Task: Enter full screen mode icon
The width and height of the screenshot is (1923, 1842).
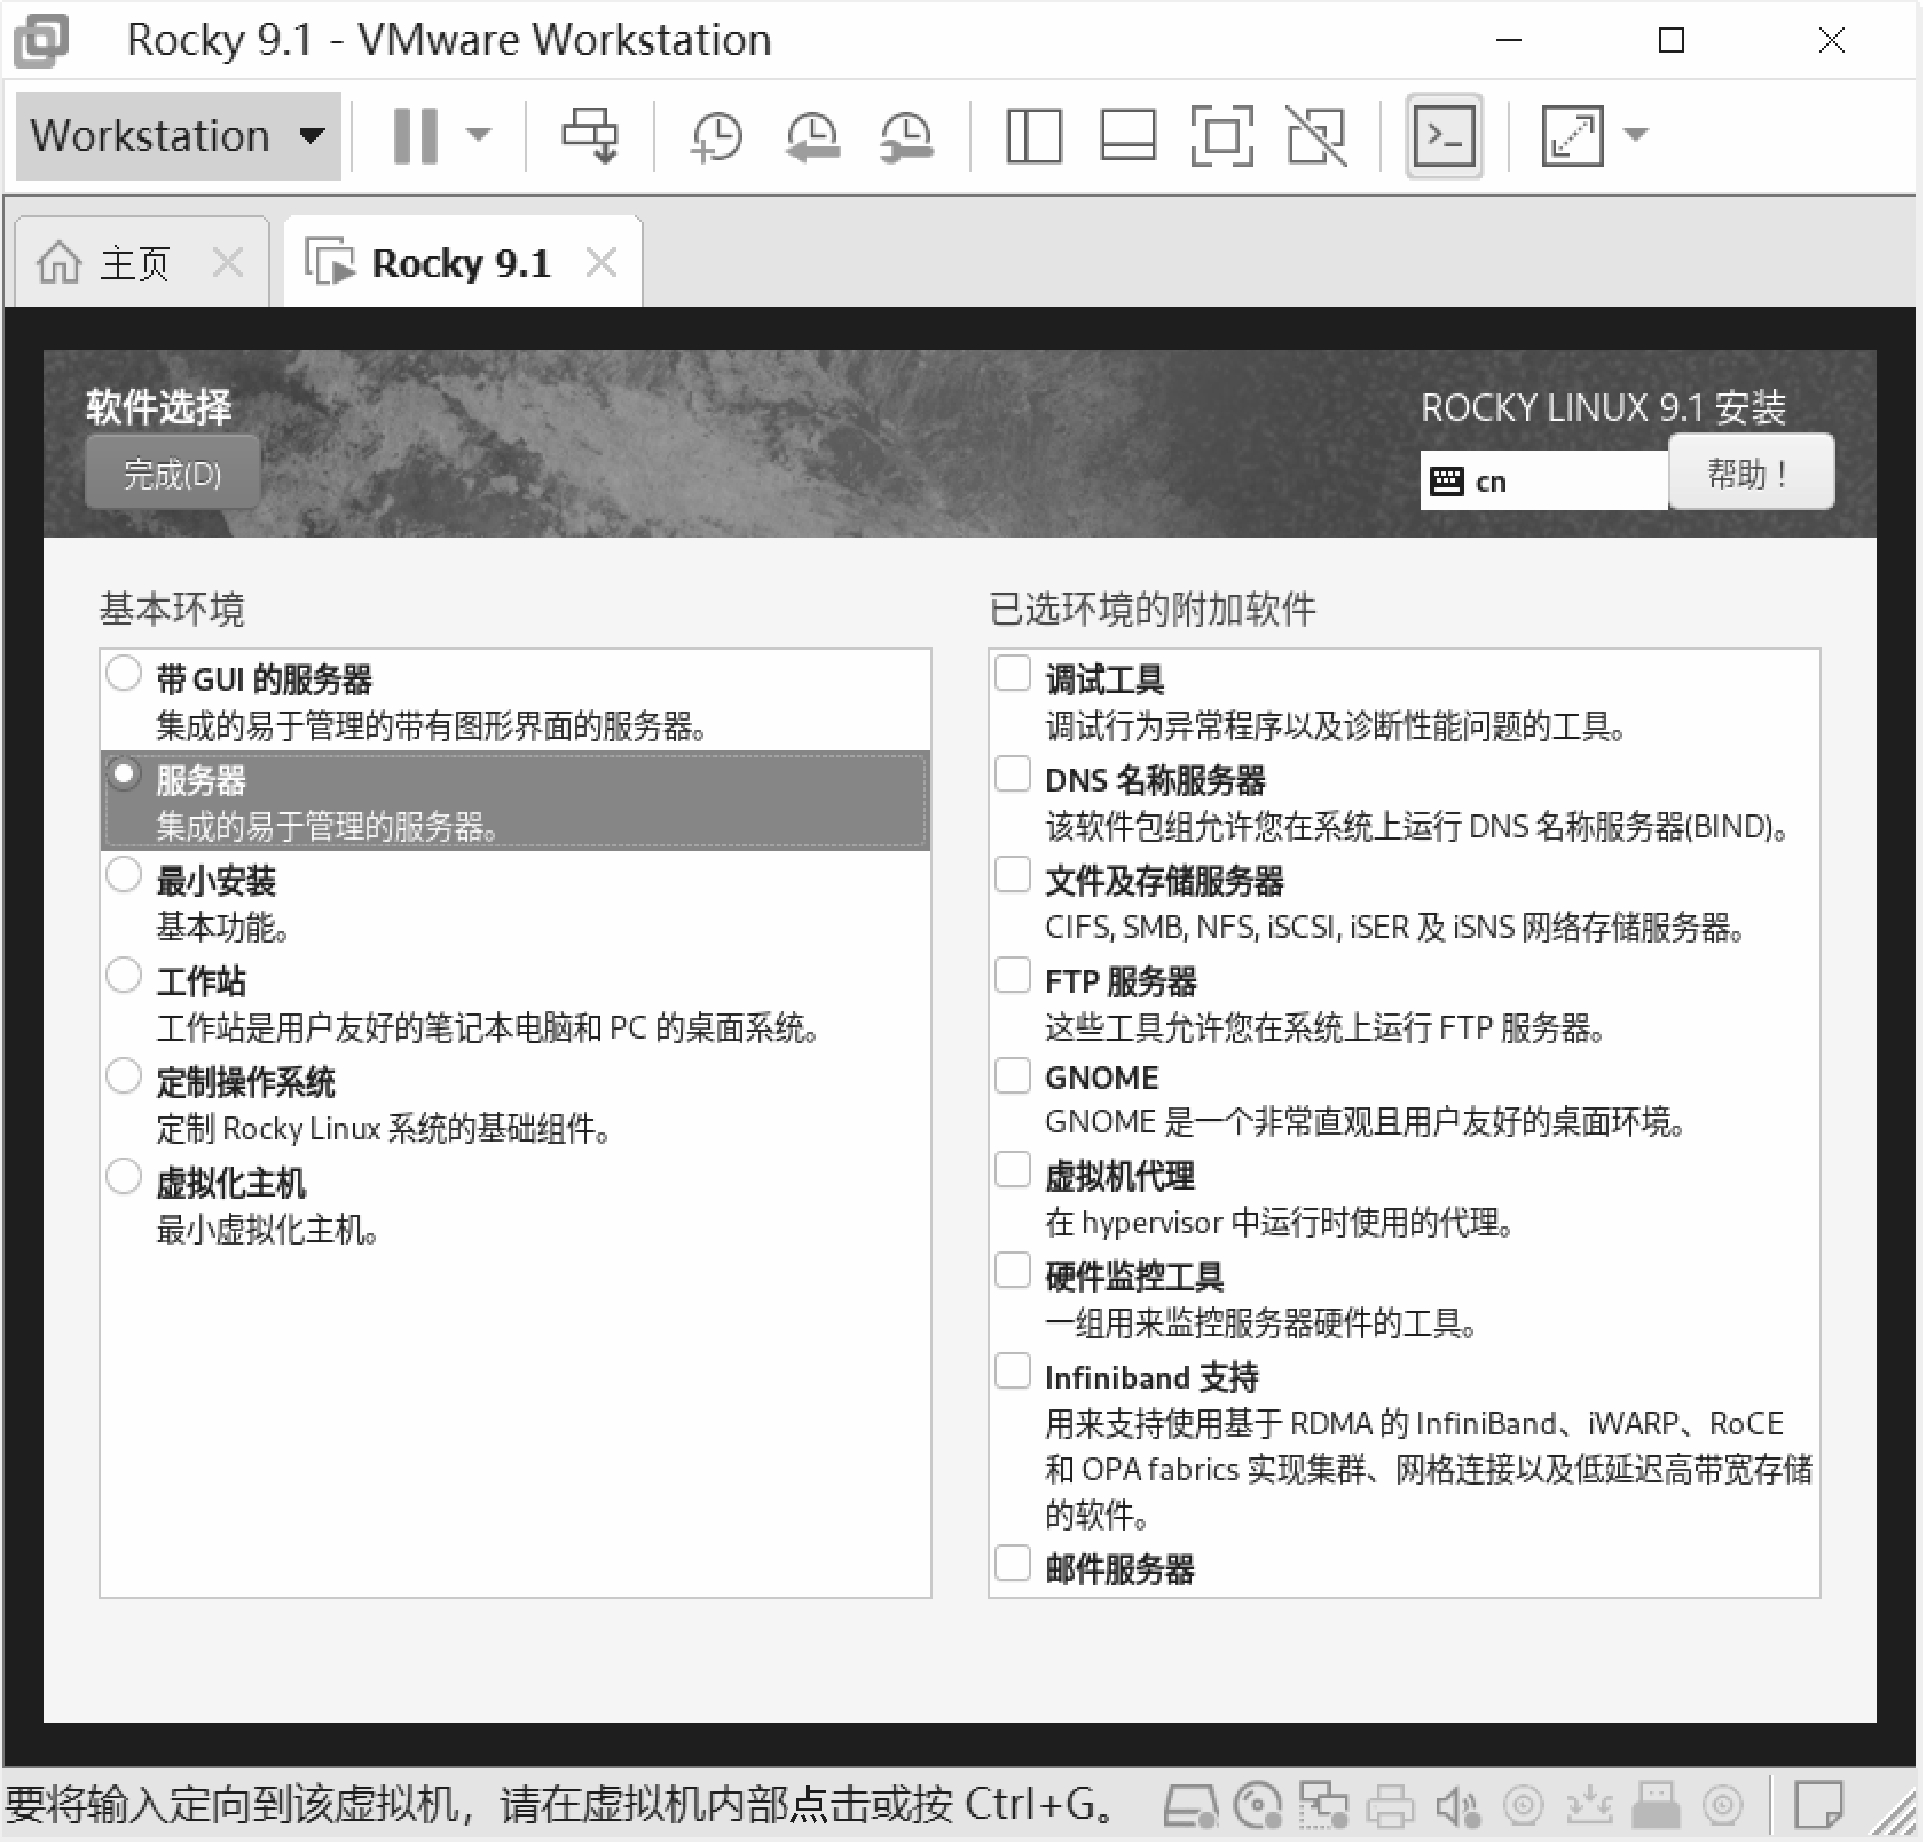Action: 1222,135
